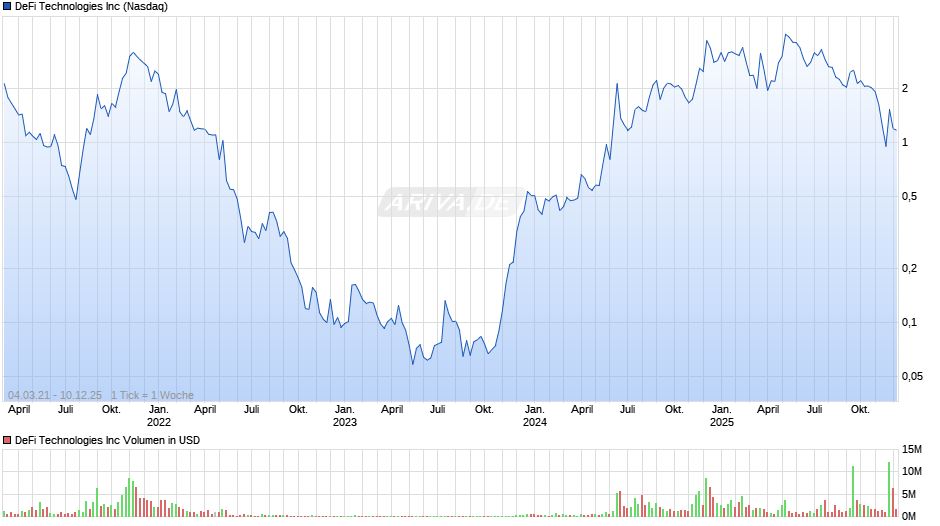
Task: Click the price peak point in spring 2025
Action: (x=786, y=35)
